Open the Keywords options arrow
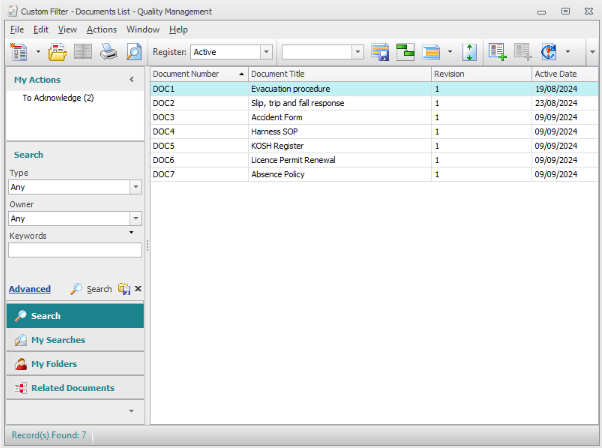 pyautogui.click(x=131, y=232)
